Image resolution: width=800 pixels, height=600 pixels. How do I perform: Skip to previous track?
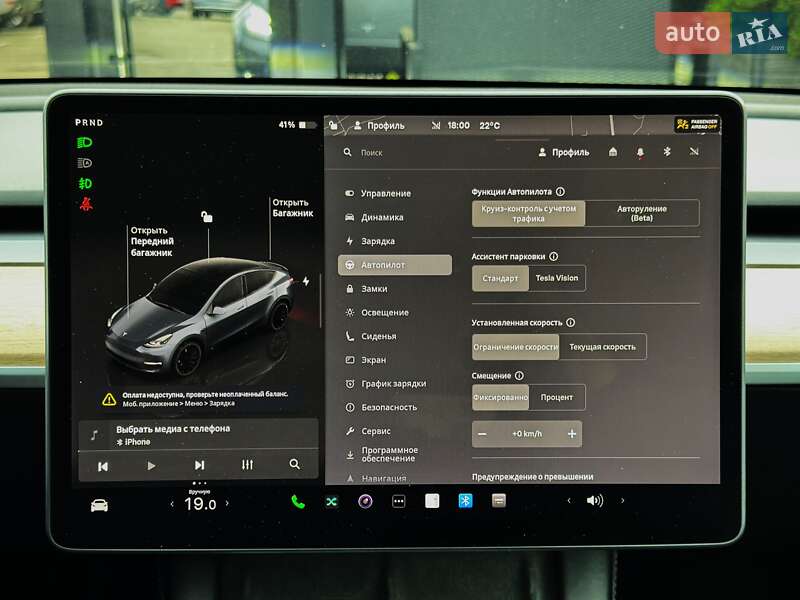tap(103, 466)
